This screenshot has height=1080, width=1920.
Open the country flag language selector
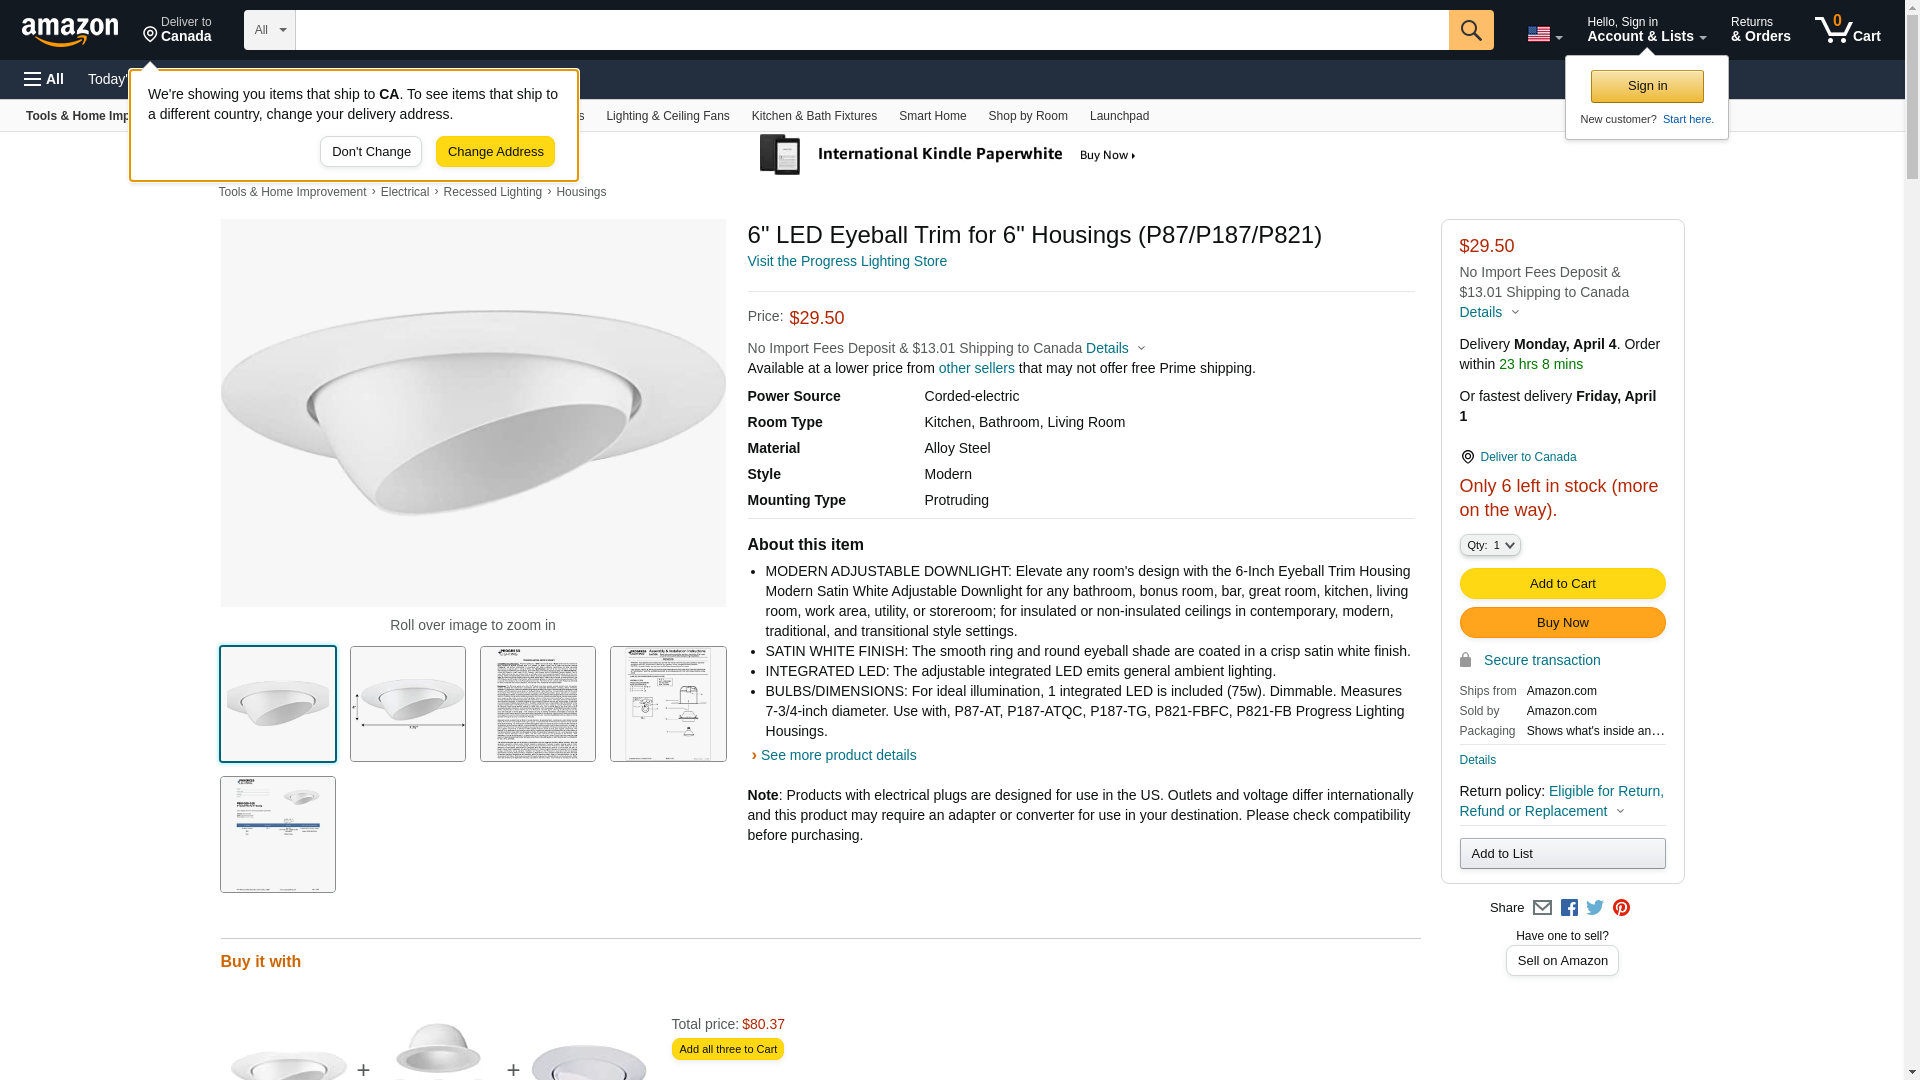point(1544,34)
